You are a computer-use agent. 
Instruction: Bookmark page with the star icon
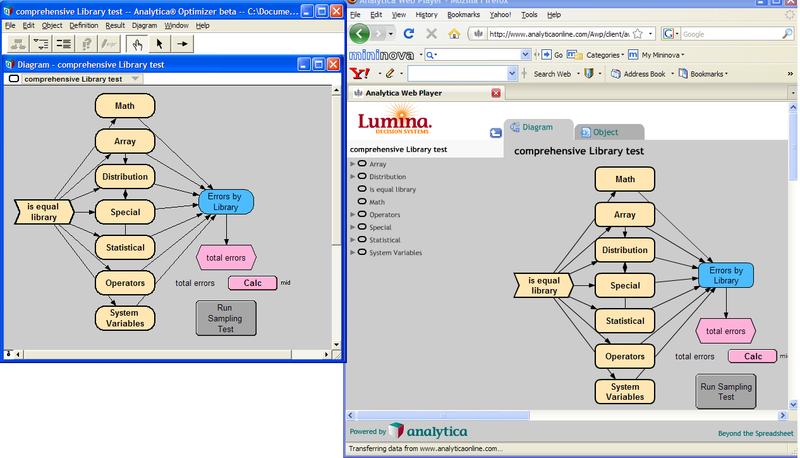[x=638, y=34]
